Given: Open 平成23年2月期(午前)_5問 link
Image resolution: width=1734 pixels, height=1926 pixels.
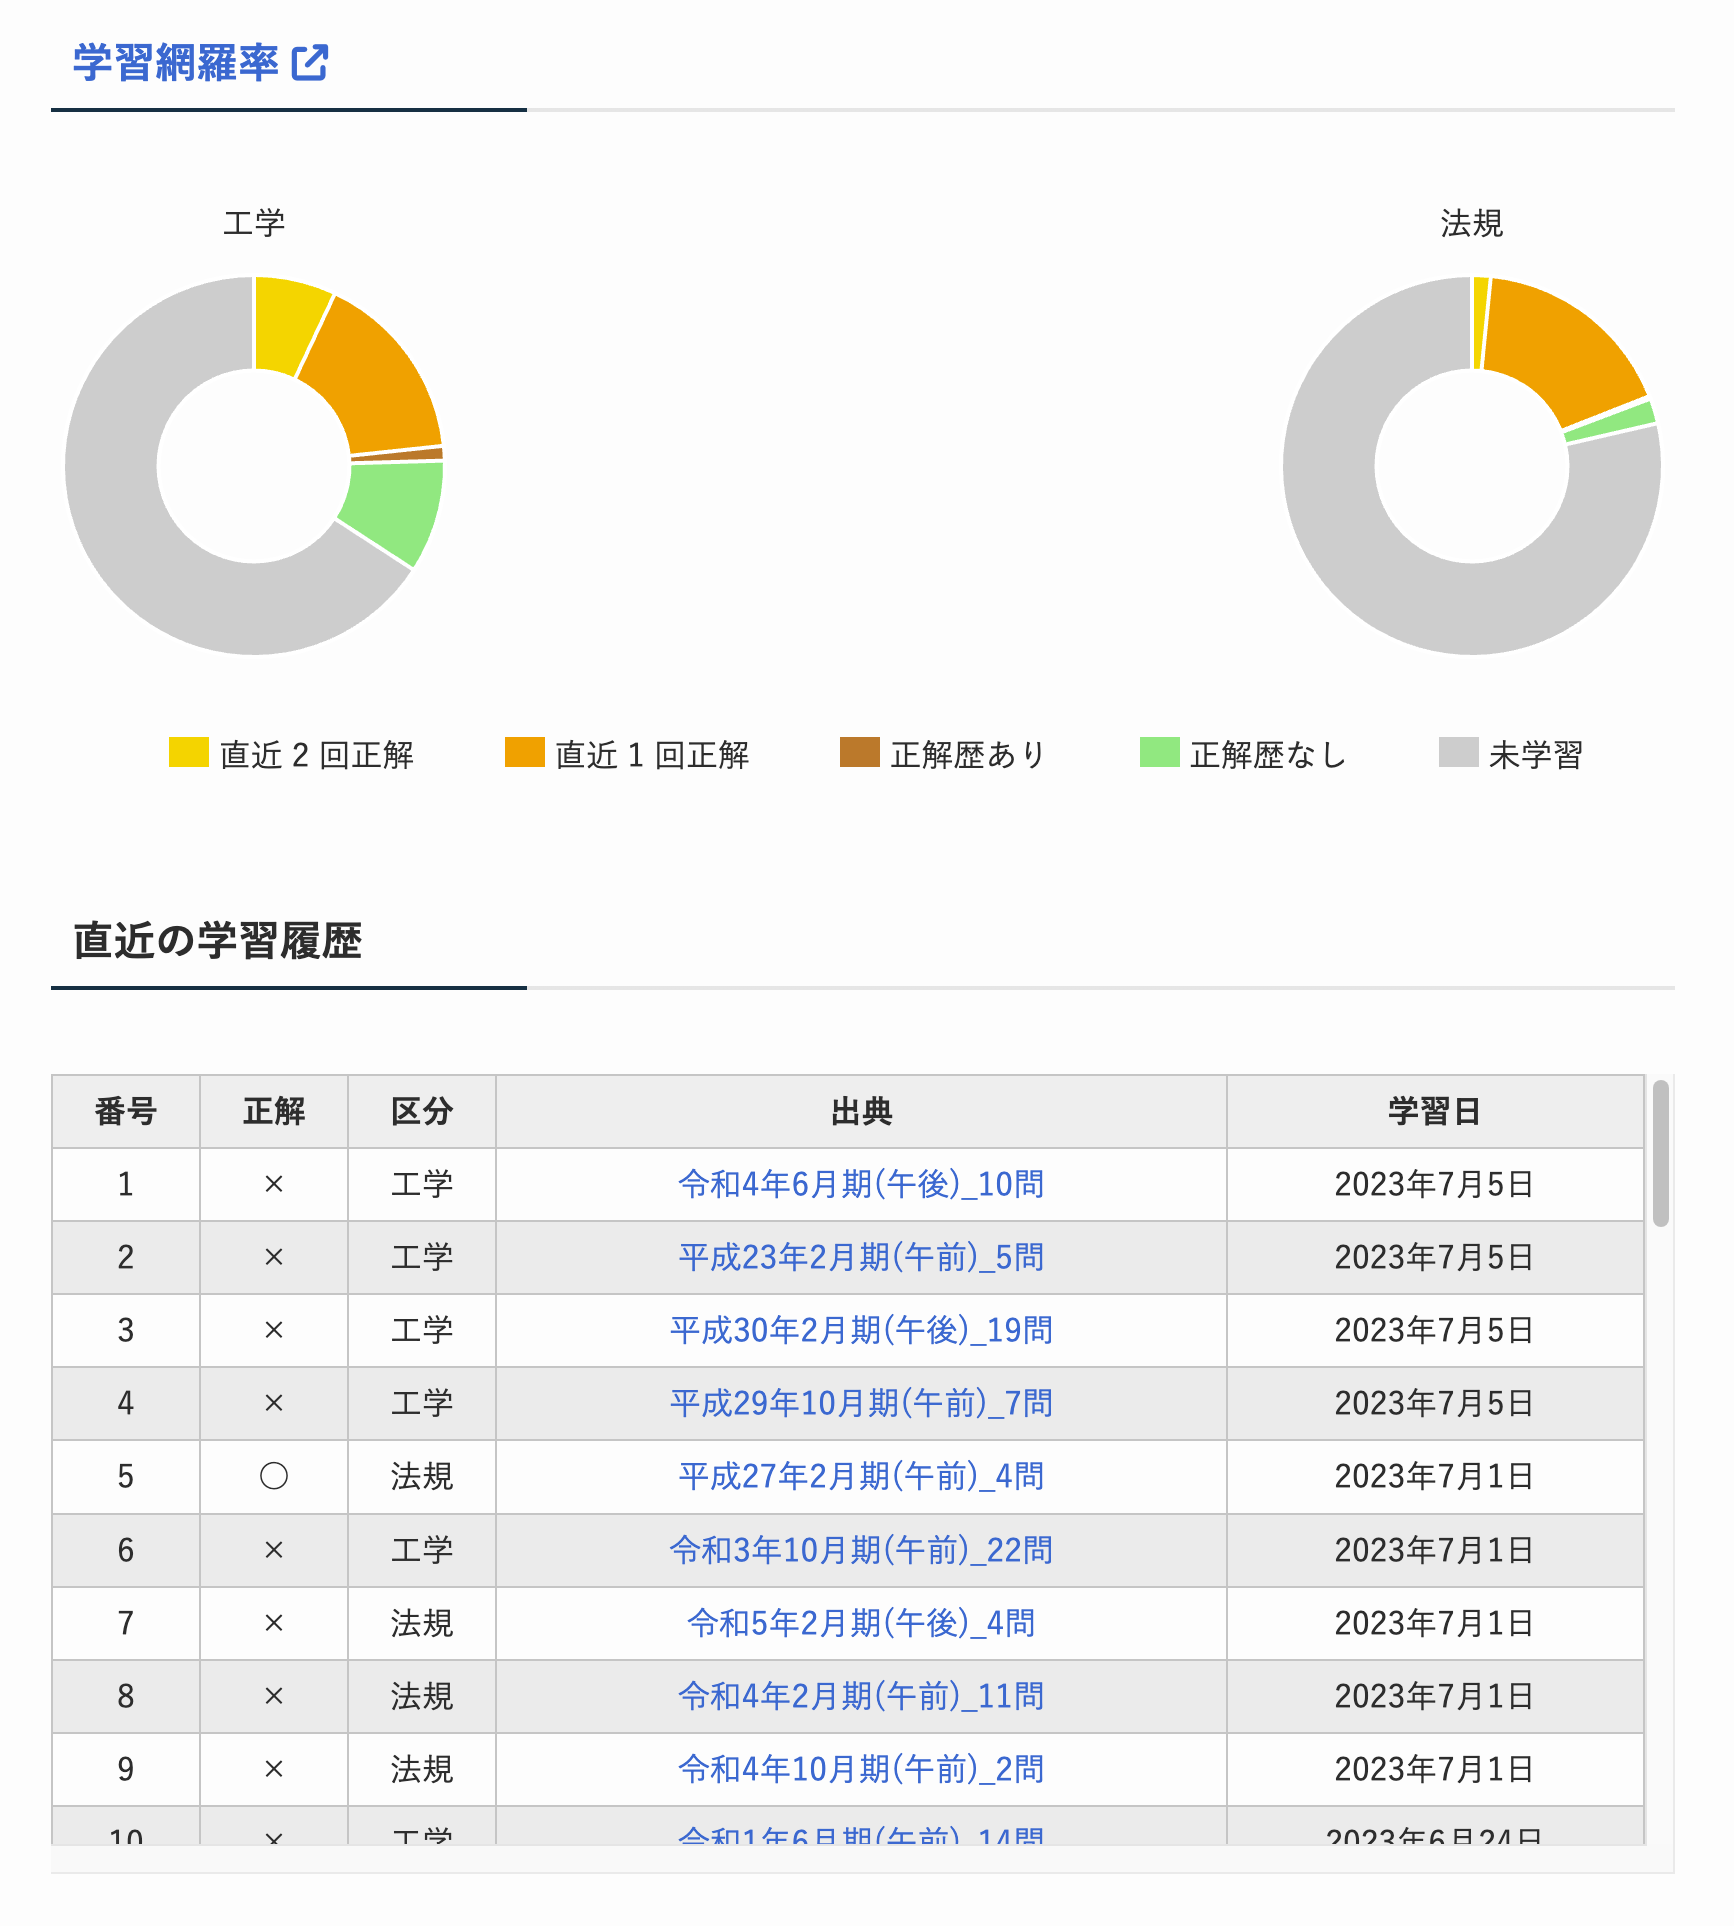Looking at the screenshot, I should 860,1257.
